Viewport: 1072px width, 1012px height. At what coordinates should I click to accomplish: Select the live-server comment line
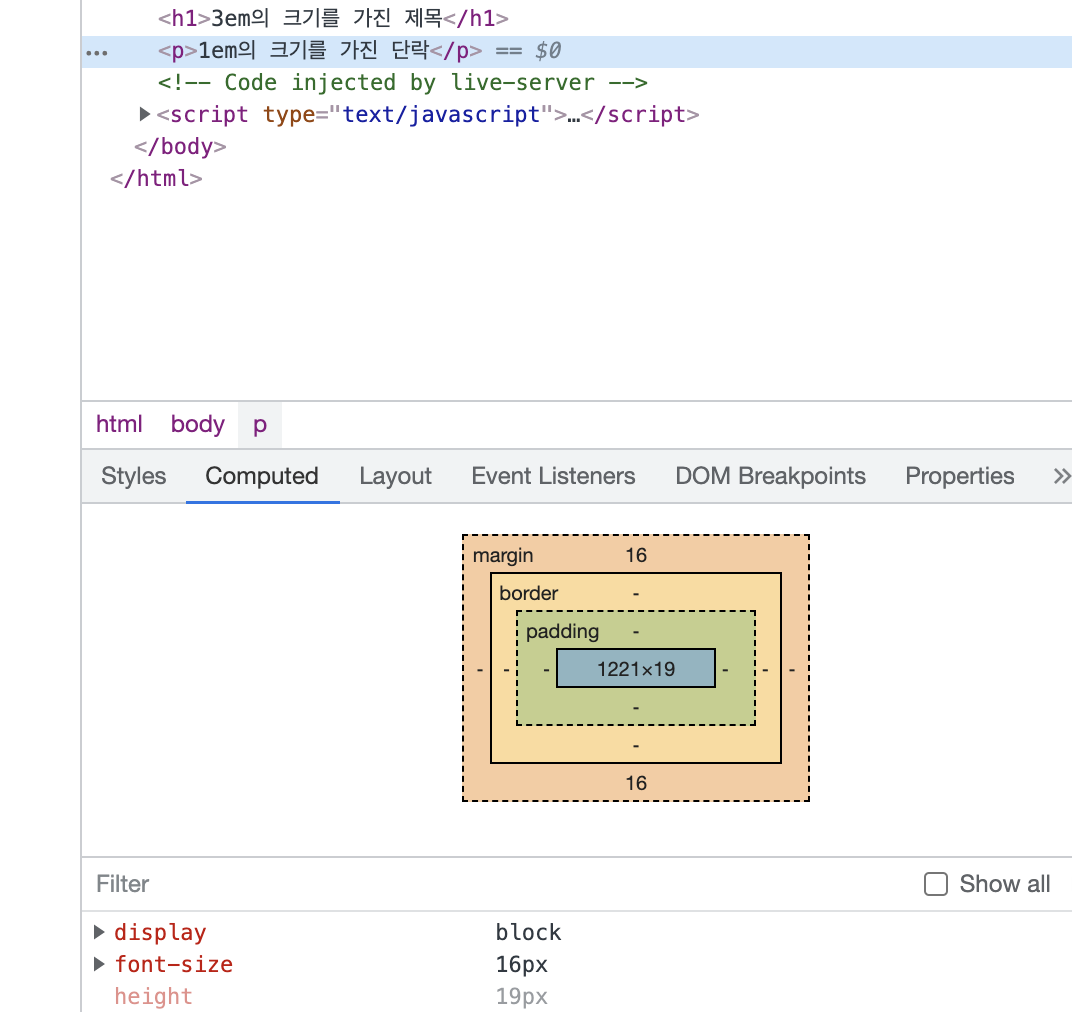pos(402,83)
